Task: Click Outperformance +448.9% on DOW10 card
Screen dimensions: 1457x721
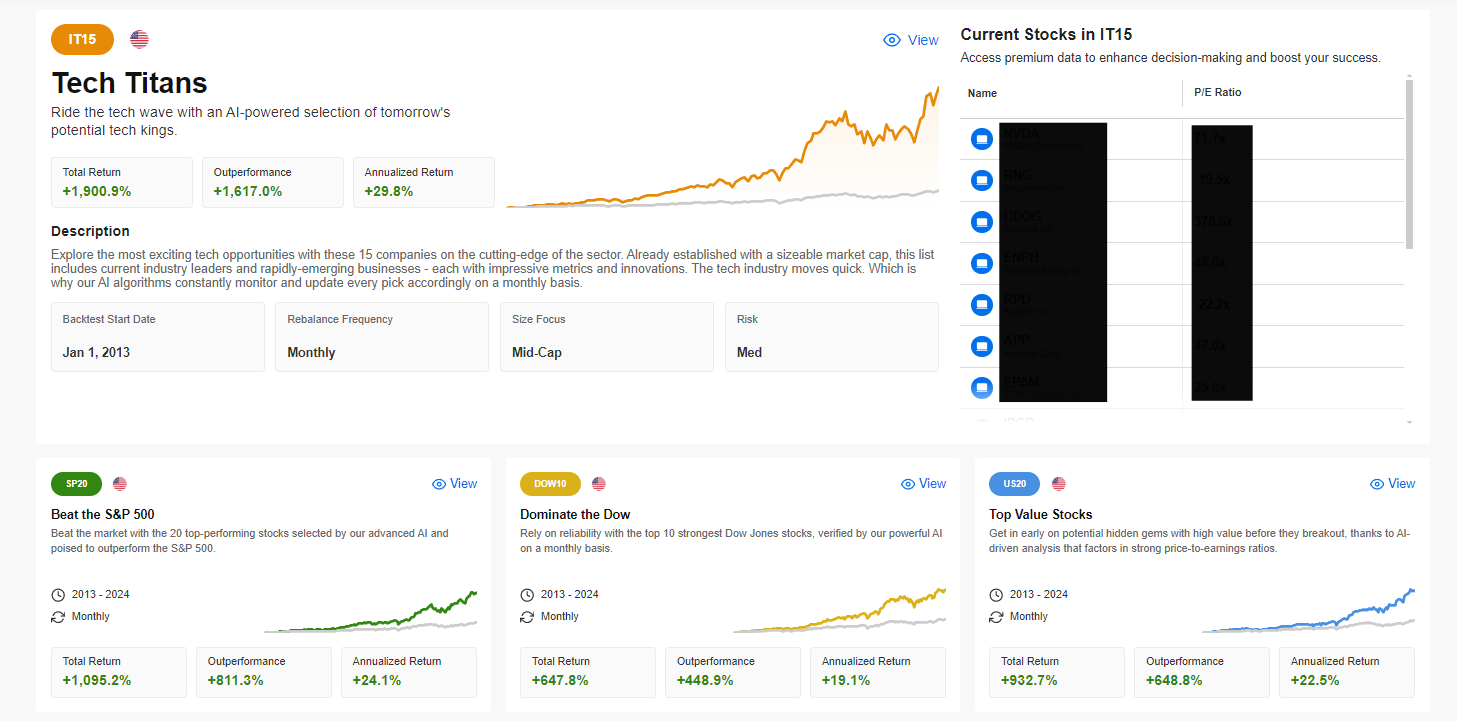Action: coord(733,672)
